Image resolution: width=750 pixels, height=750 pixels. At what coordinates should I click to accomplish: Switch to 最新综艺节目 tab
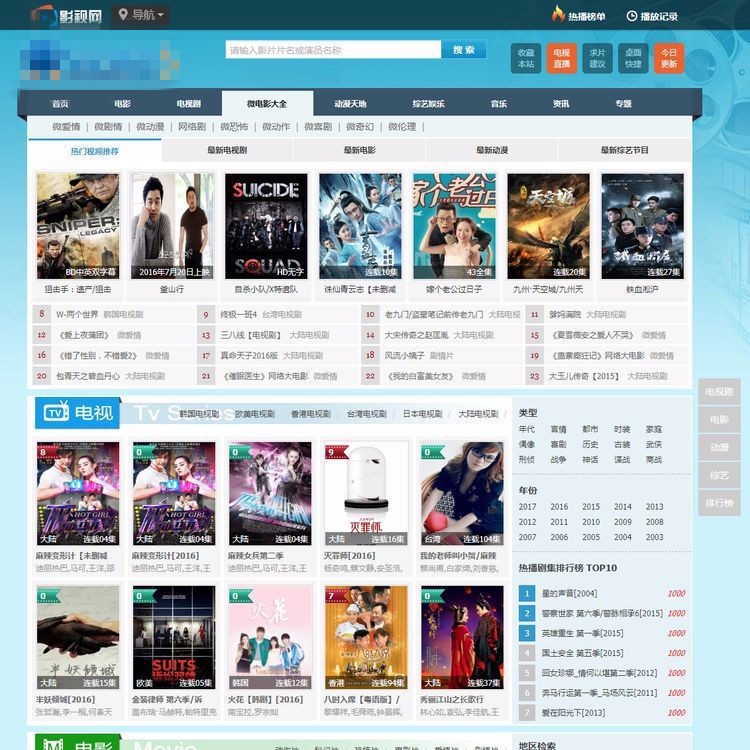coord(625,150)
